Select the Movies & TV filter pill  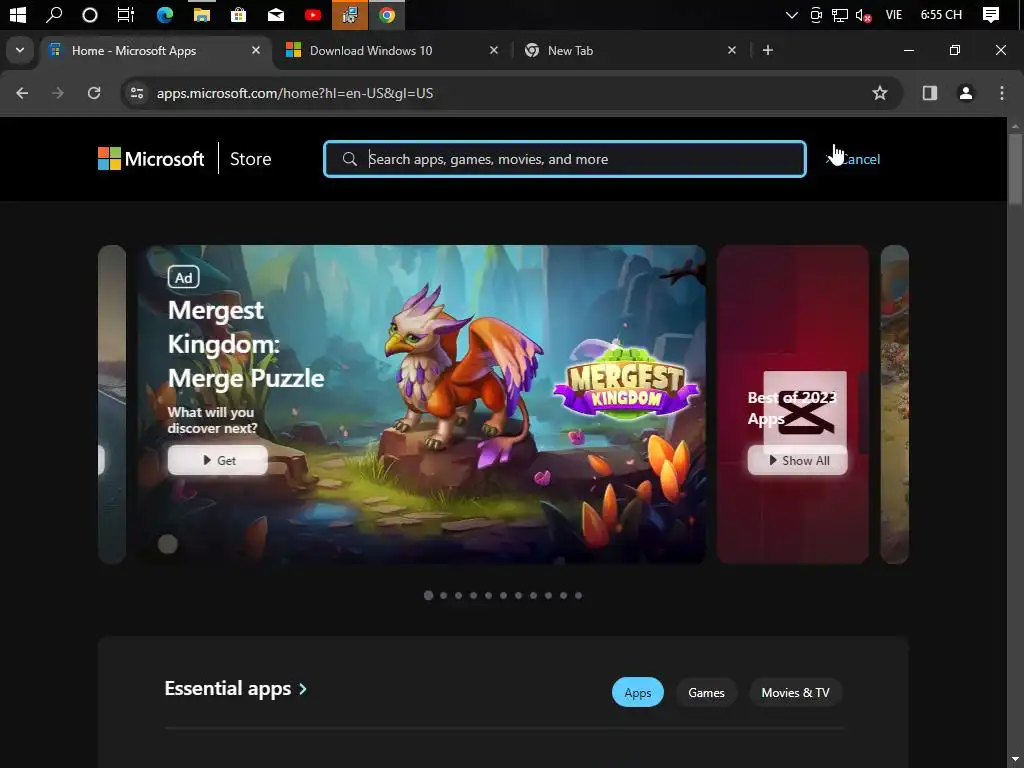[x=795, y=692]
